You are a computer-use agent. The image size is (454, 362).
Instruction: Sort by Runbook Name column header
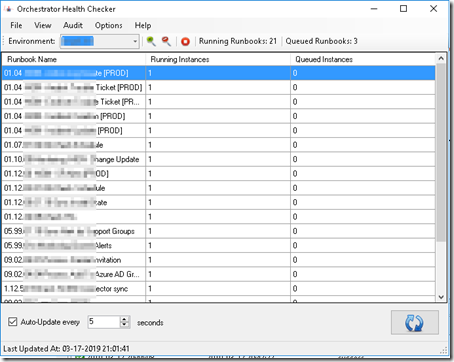[74, 59]
